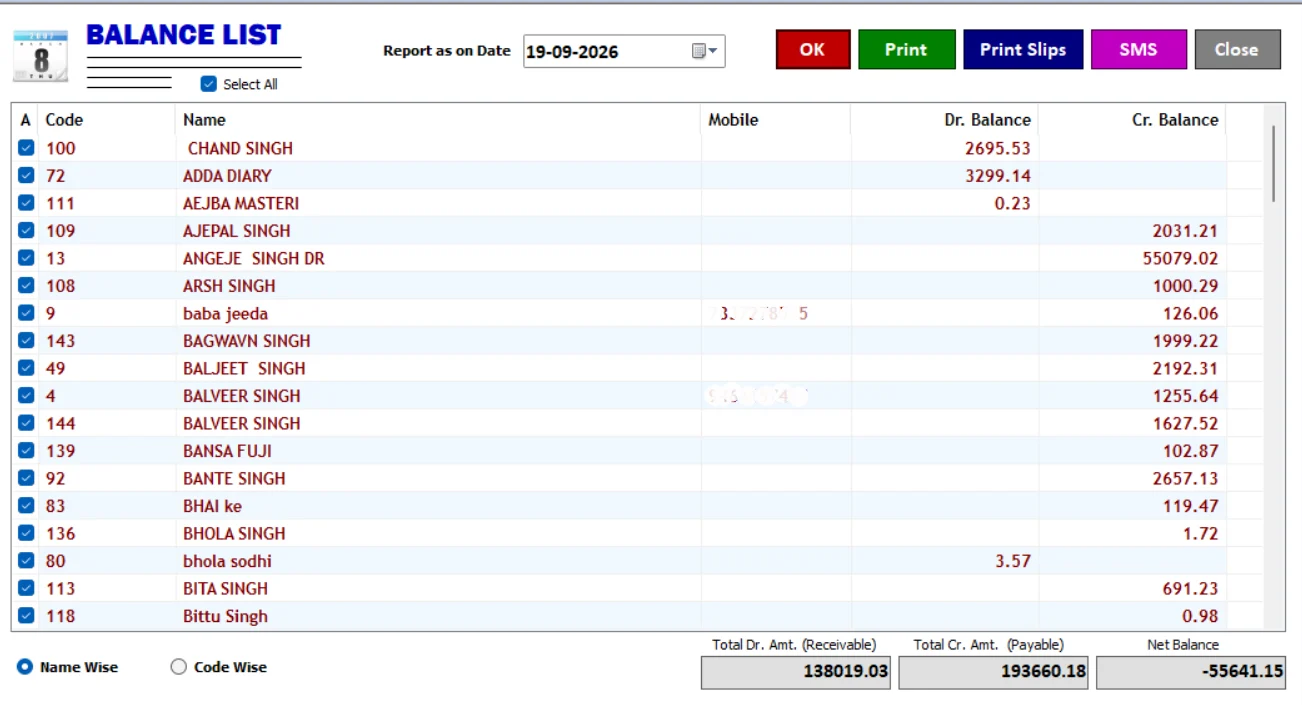Click the Cr. balance value 2192.31
1302x705 pixels.
click(x=1185, y=368)
